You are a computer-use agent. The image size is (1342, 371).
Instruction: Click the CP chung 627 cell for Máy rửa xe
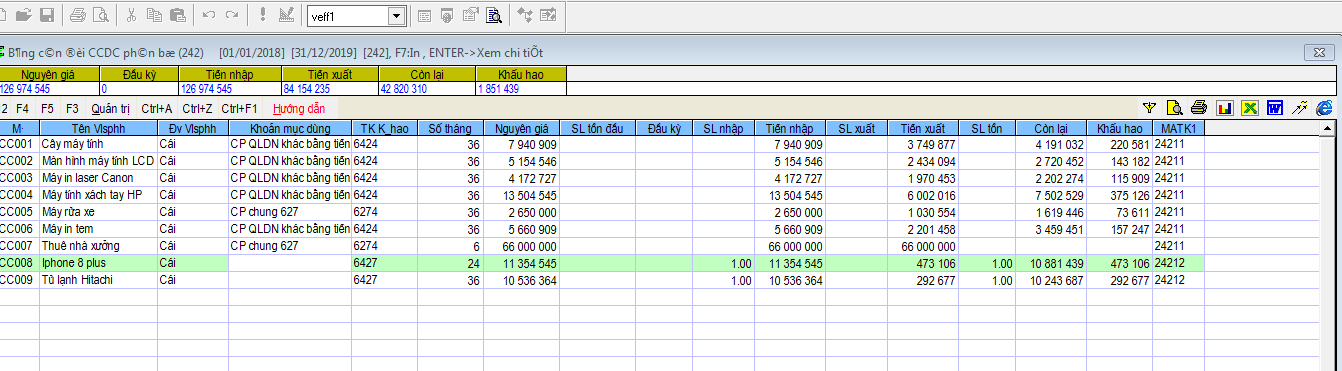pos(290,211)
